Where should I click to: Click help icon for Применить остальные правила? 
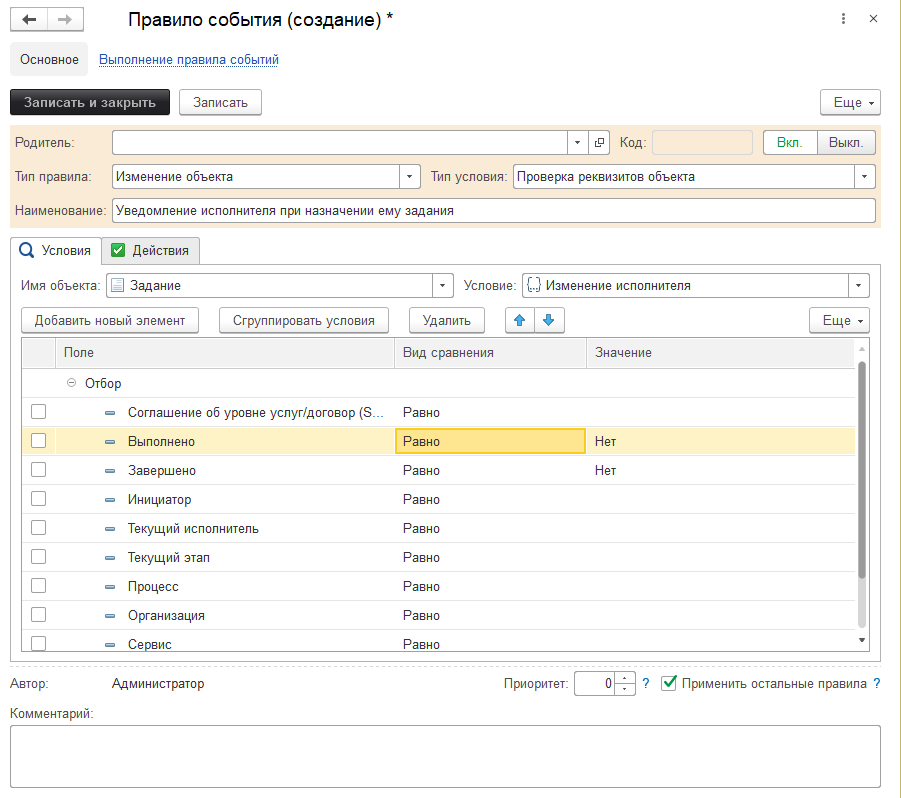pos(876,684)
